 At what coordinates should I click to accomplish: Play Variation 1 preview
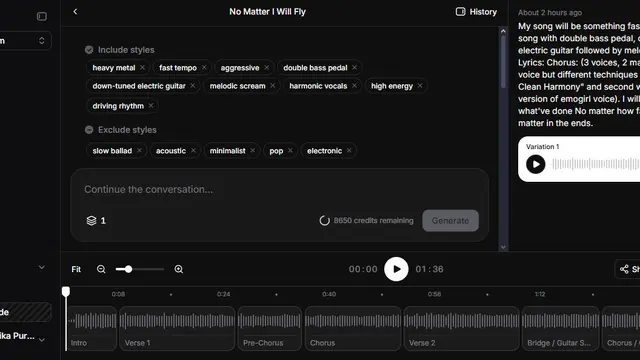536,164
